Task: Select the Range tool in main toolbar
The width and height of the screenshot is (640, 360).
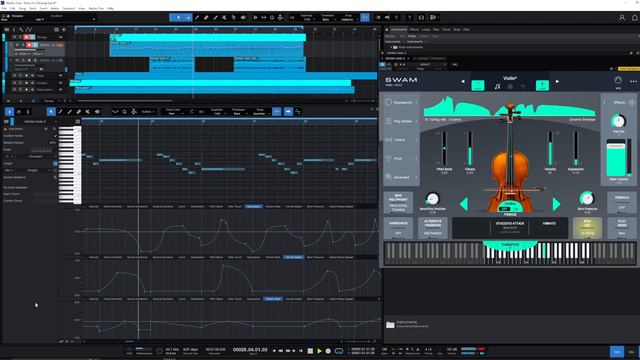Action: [188, 18]
